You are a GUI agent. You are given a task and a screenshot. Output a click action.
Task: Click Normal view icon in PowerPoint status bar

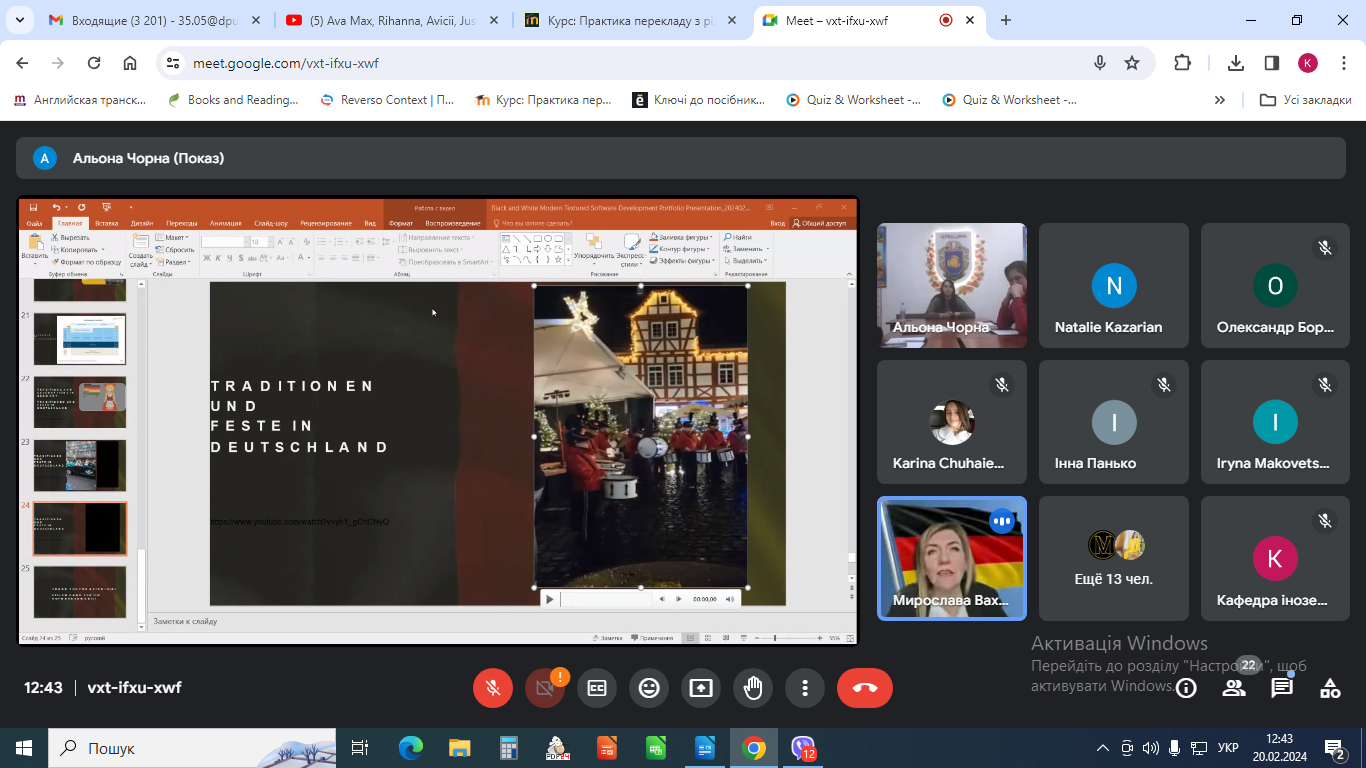coord(690,638)
